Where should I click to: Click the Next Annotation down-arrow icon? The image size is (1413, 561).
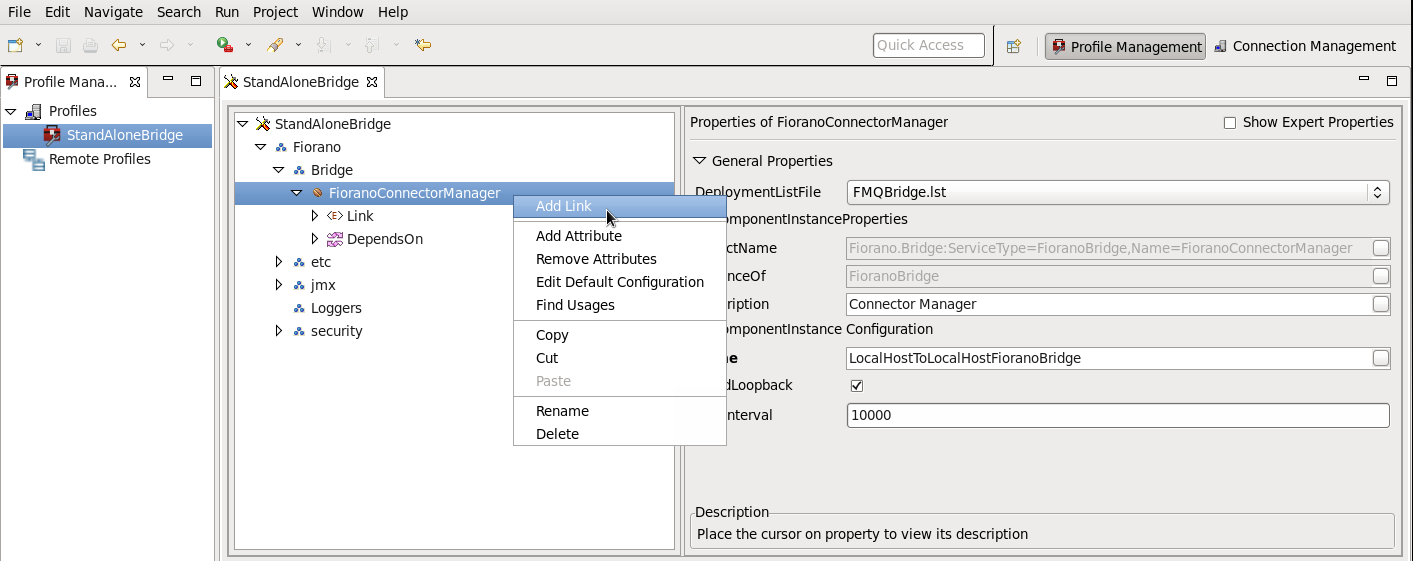[323, 45]
